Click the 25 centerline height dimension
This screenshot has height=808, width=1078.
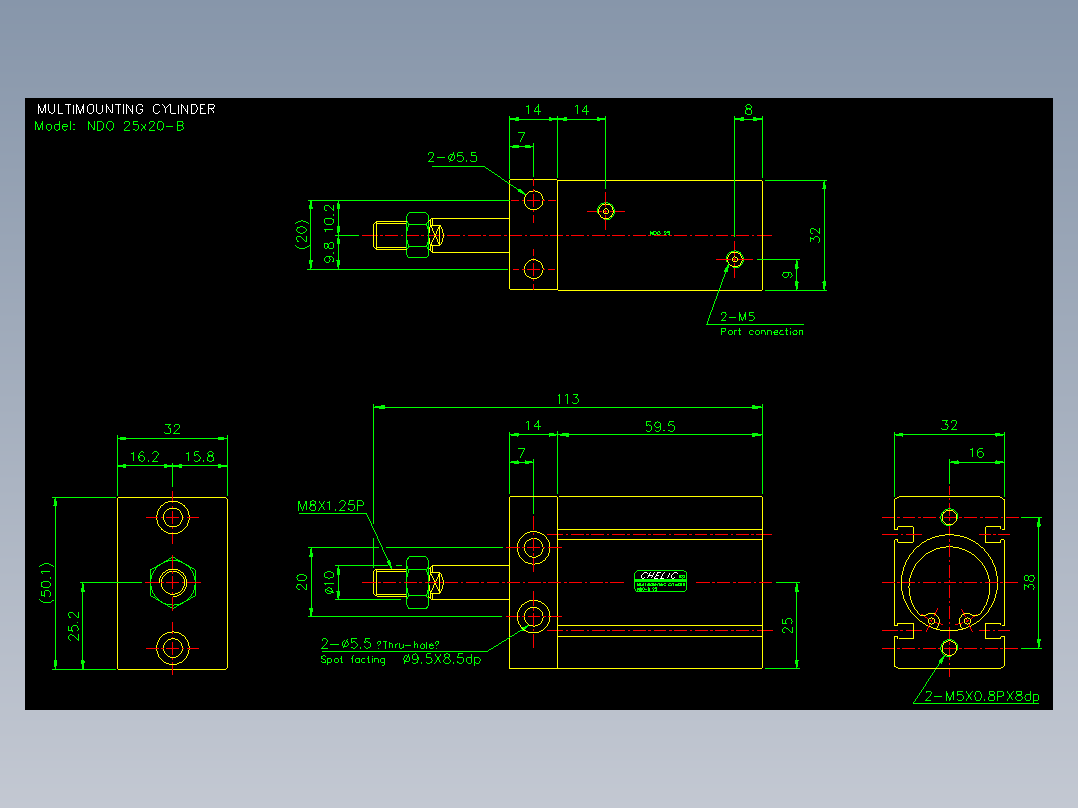point(788,625)
